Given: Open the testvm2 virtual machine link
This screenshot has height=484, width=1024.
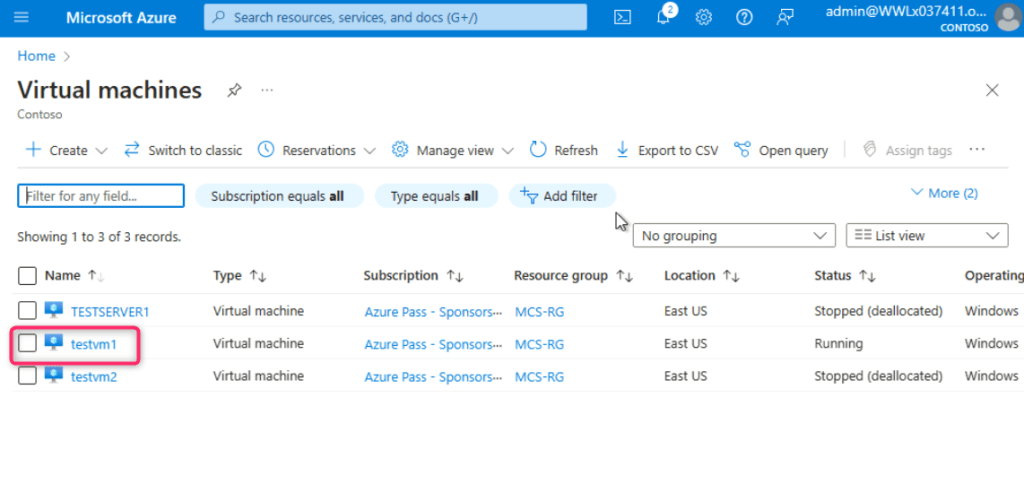Looking at the screenshot, I should pyautogui.click(x=94, y=376).
